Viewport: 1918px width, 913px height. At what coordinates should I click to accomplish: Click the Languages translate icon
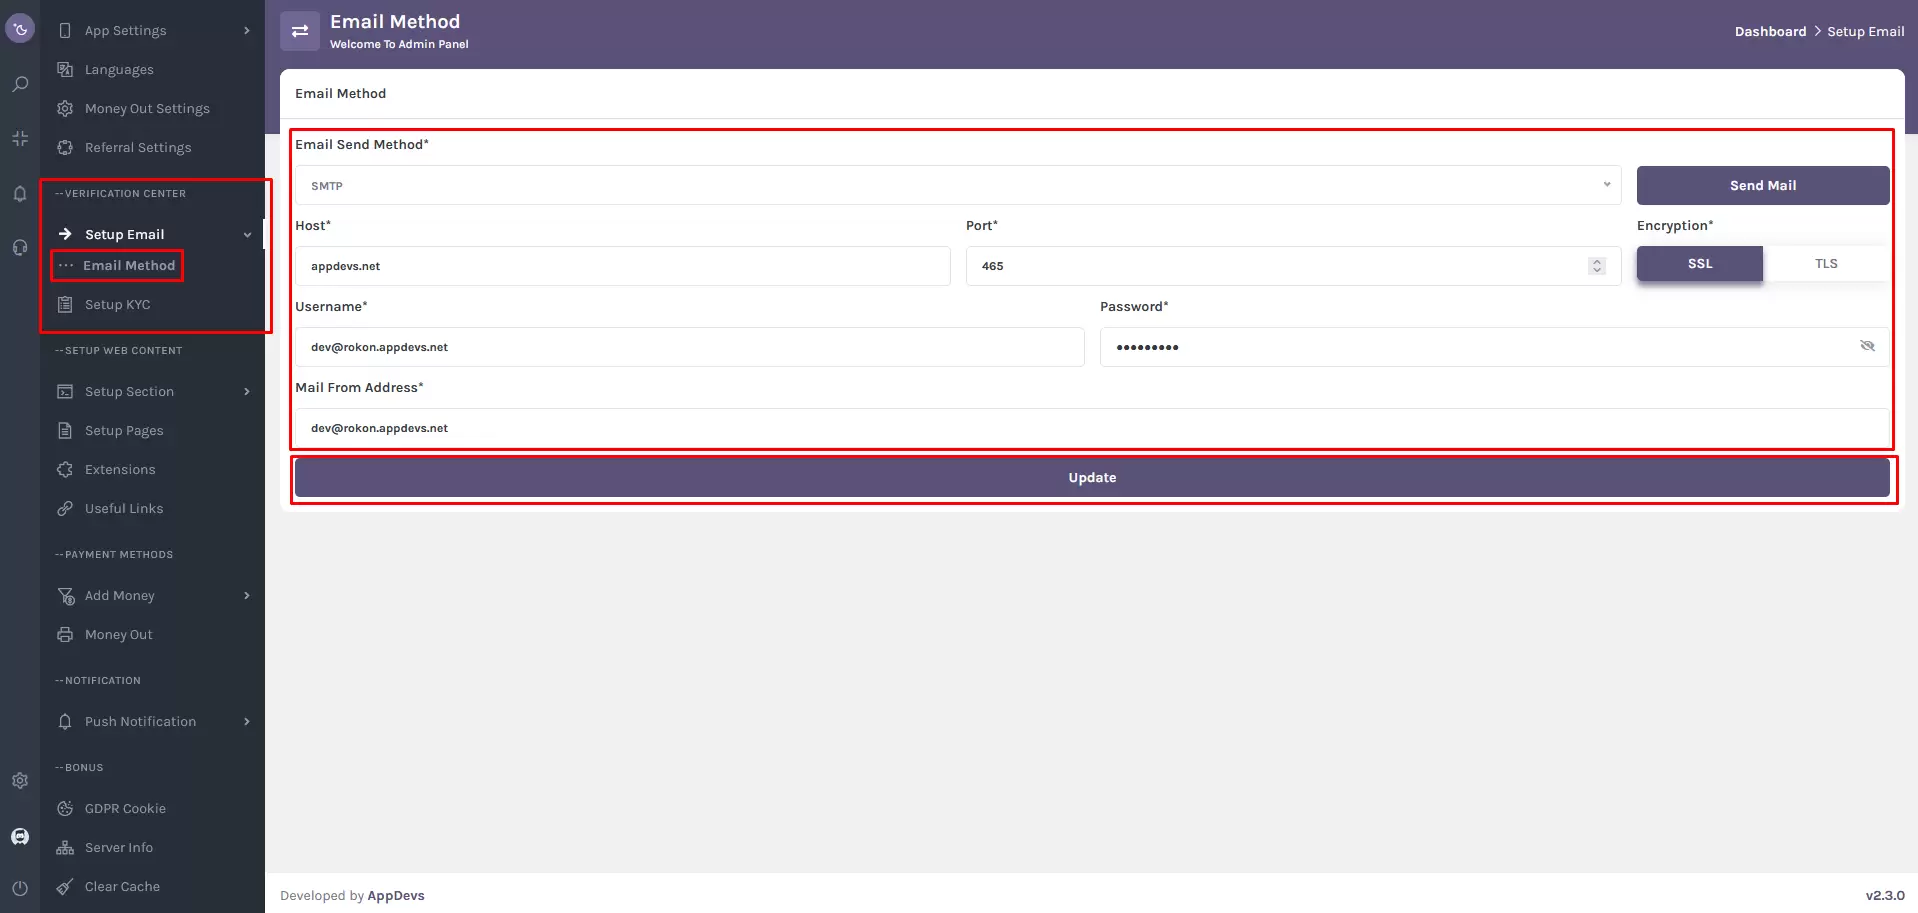pyautogui.click(x=65, y=69)
